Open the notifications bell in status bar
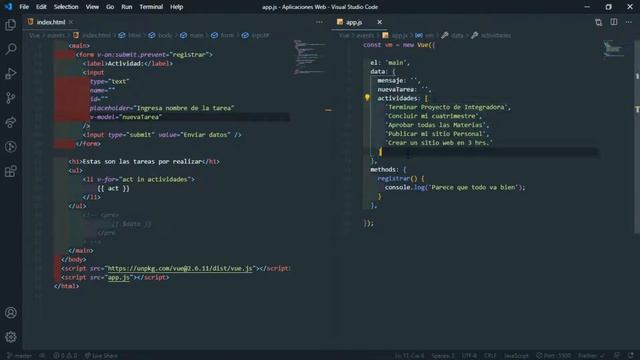The image size is (640, 360). pos(631,356)
